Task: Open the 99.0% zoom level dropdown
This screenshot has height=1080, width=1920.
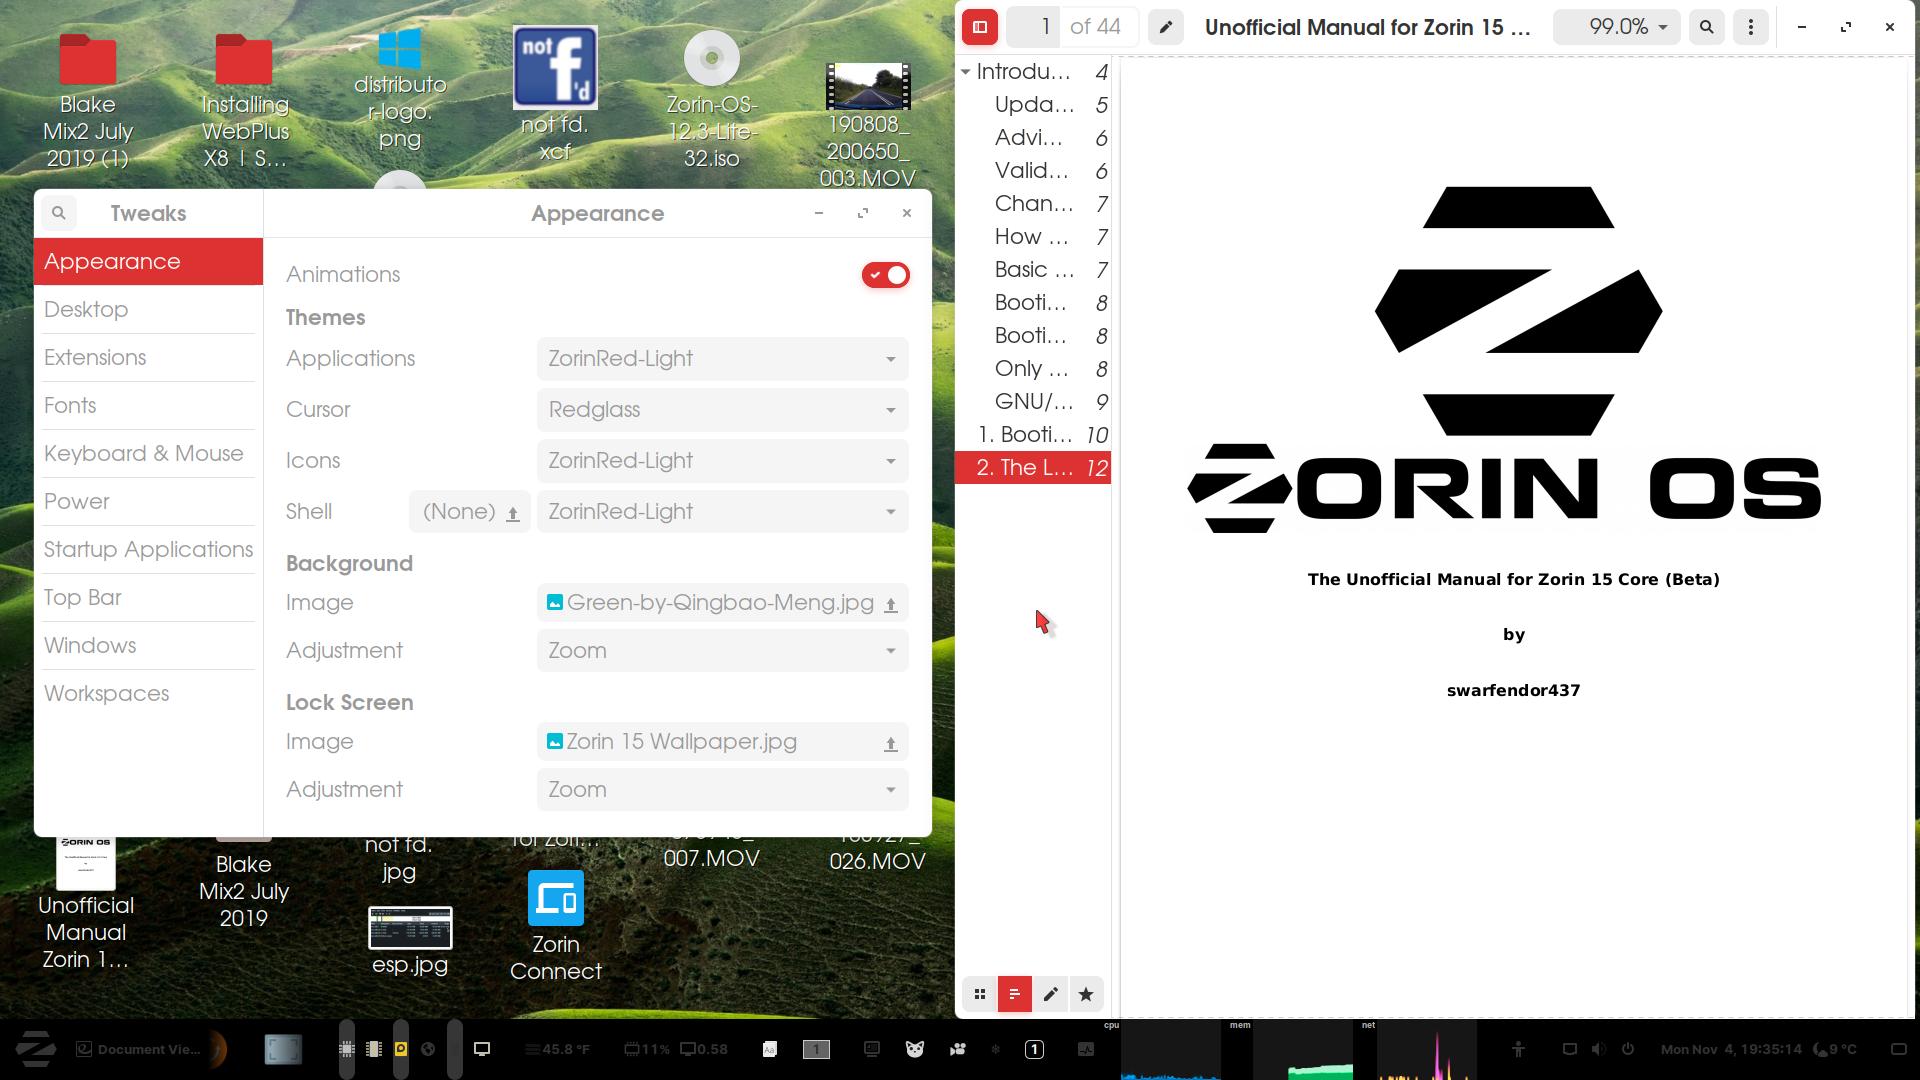Action: (1616, 27)
